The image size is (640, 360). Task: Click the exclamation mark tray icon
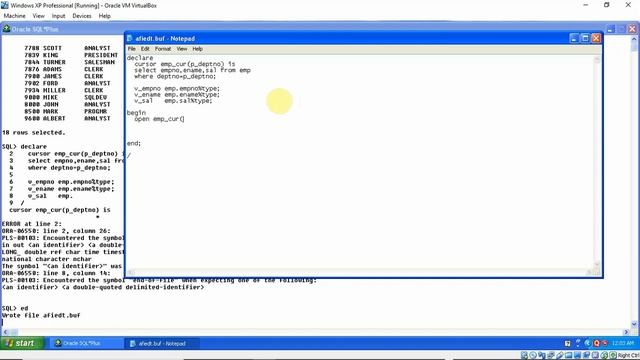(578, 343)
